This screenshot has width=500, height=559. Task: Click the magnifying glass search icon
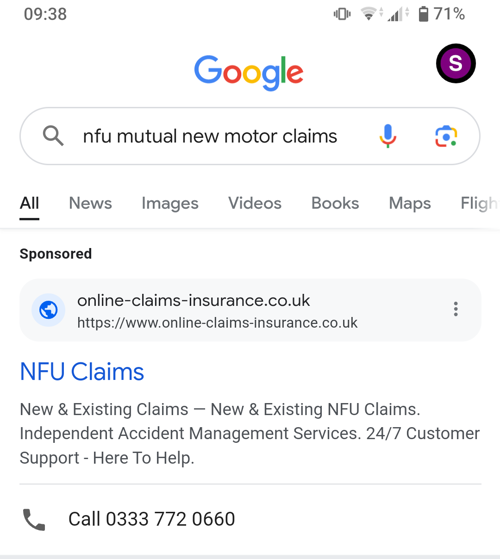[53, 136]
